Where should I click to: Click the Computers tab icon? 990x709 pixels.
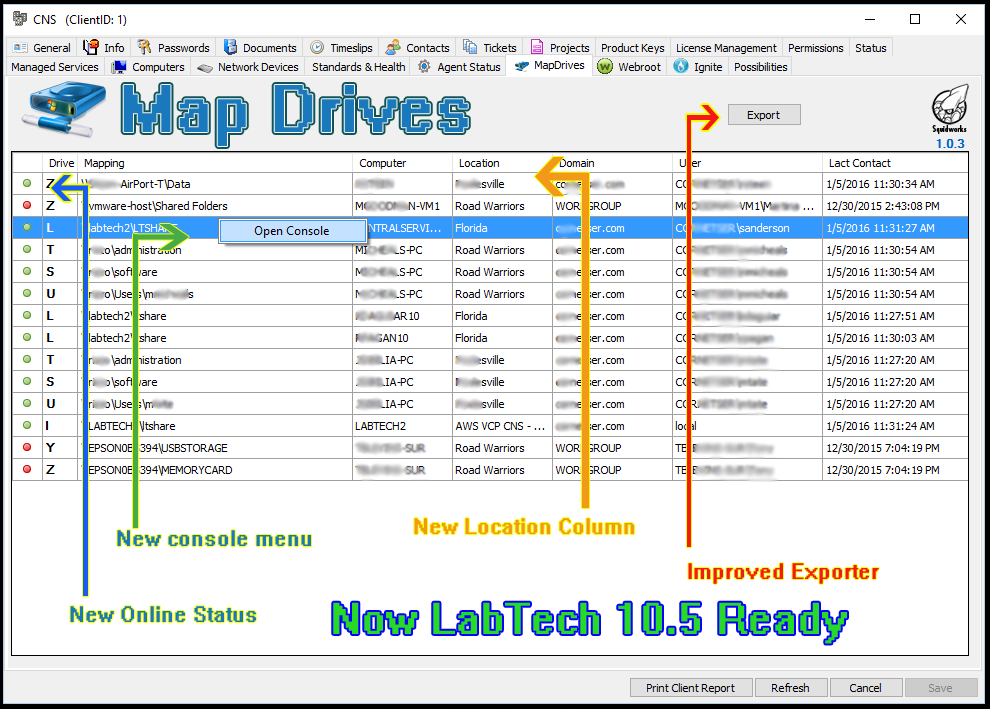coord(120,67)
